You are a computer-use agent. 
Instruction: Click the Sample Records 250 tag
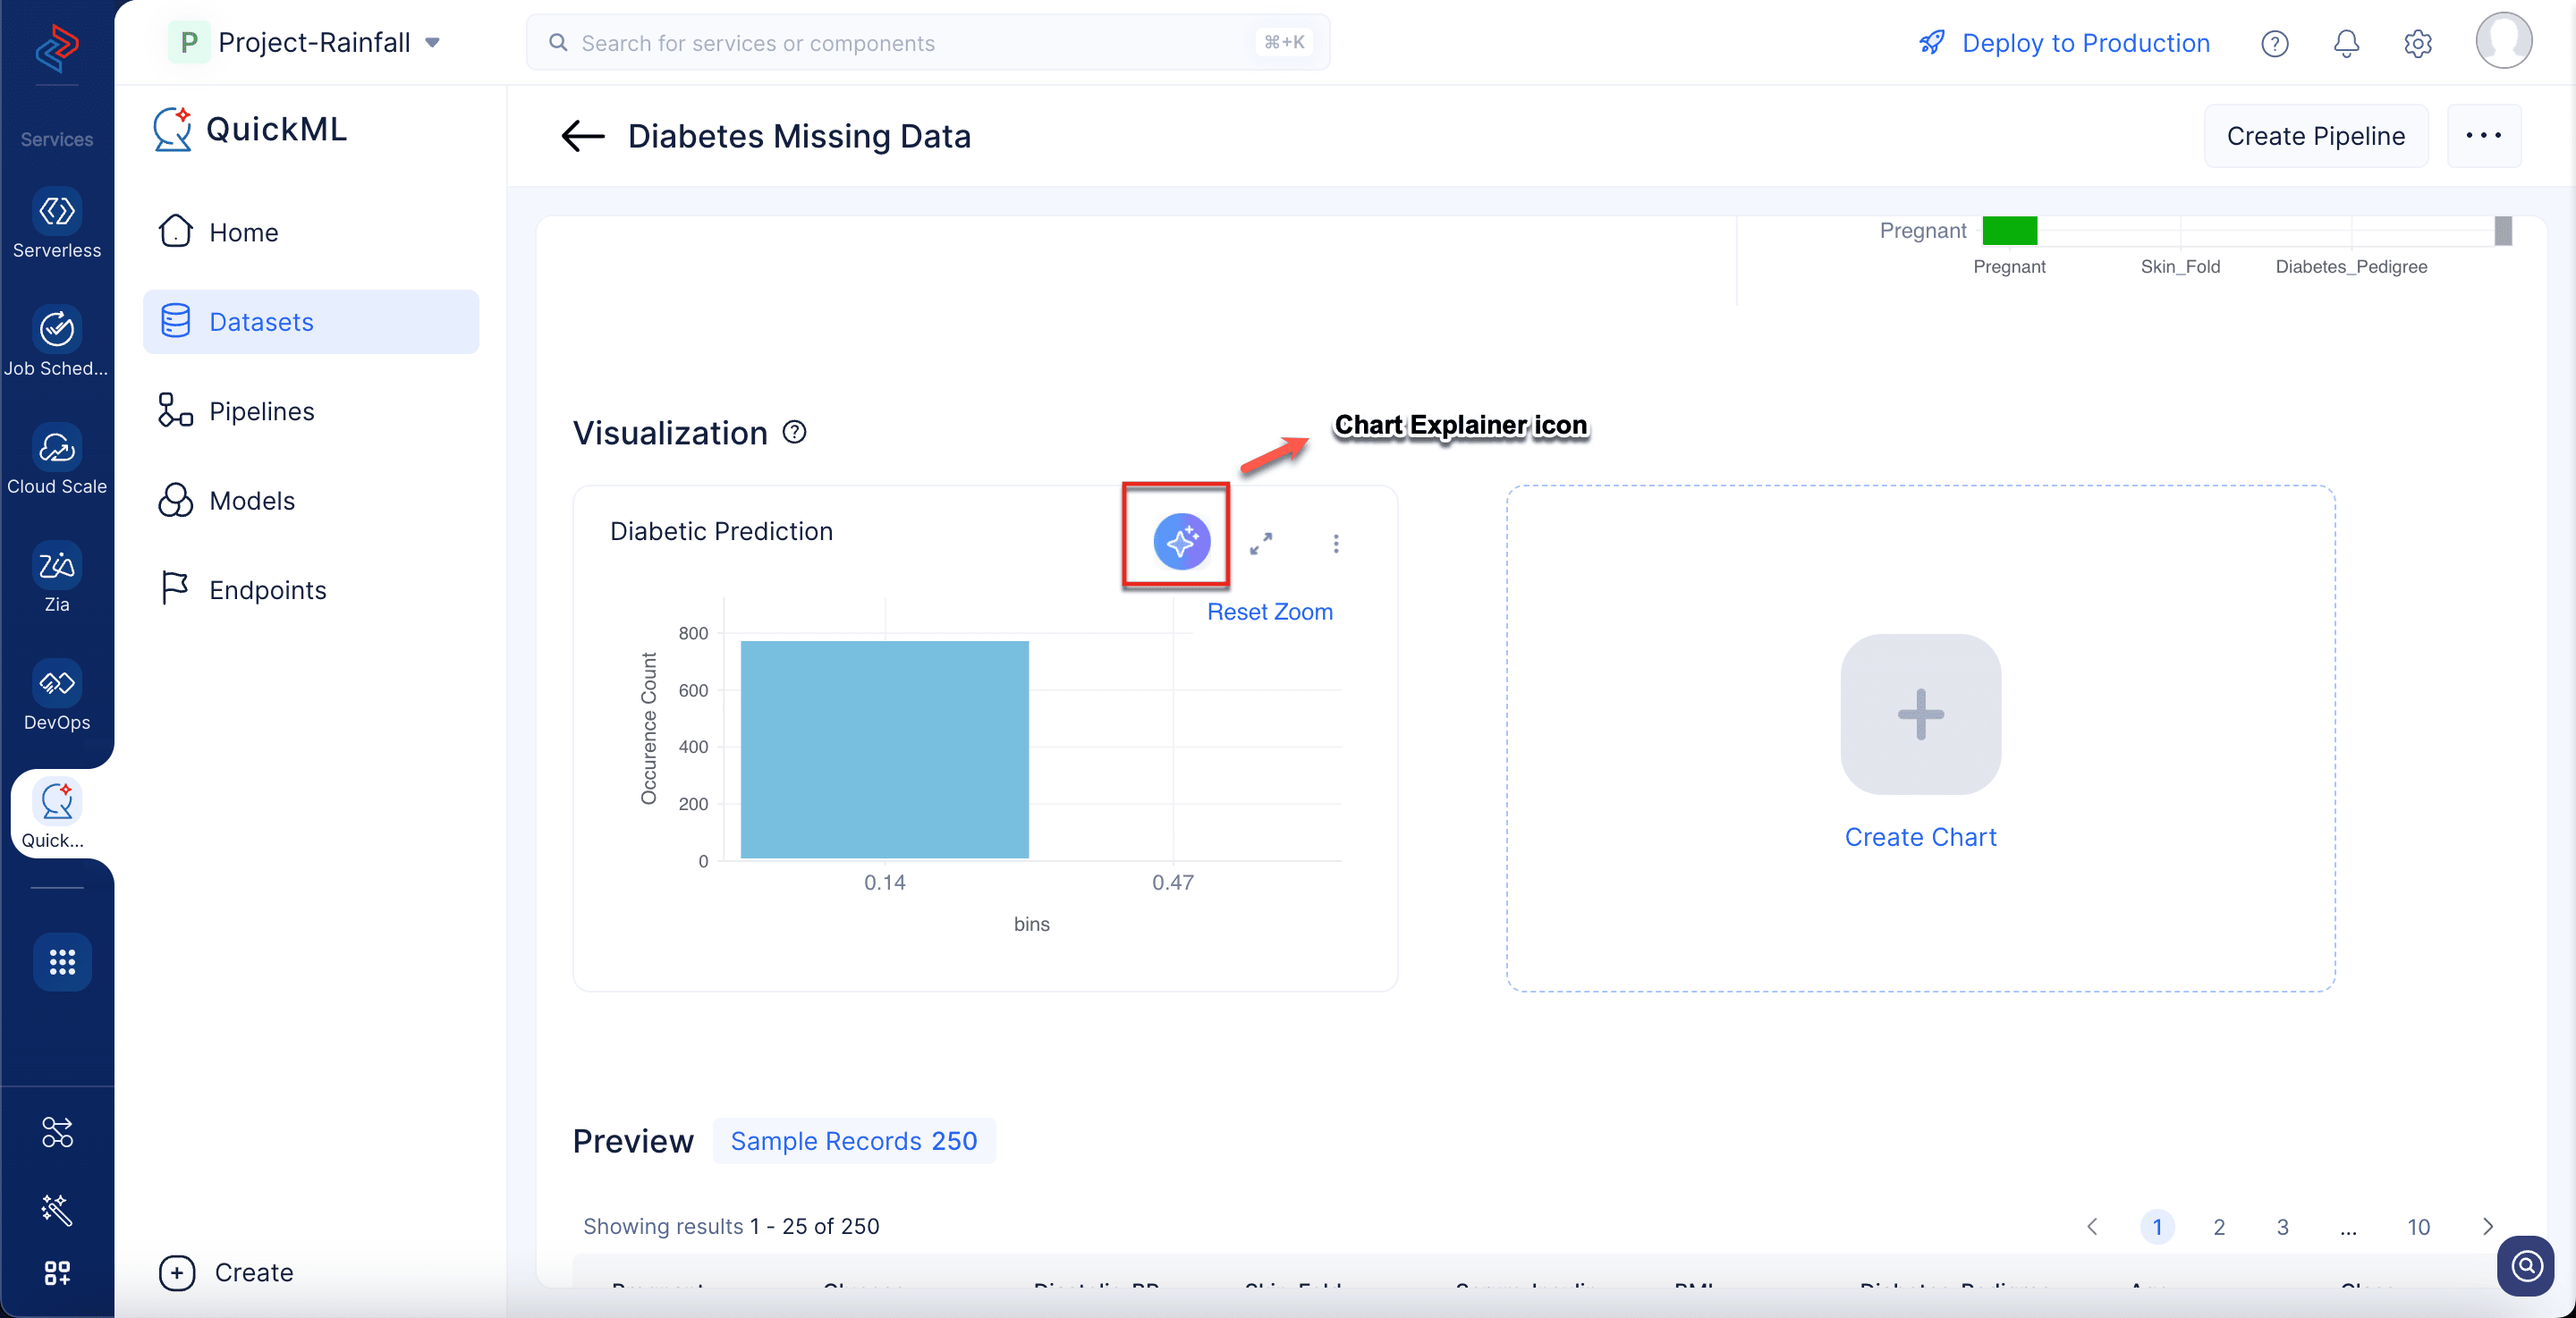tap(854, 1140)
